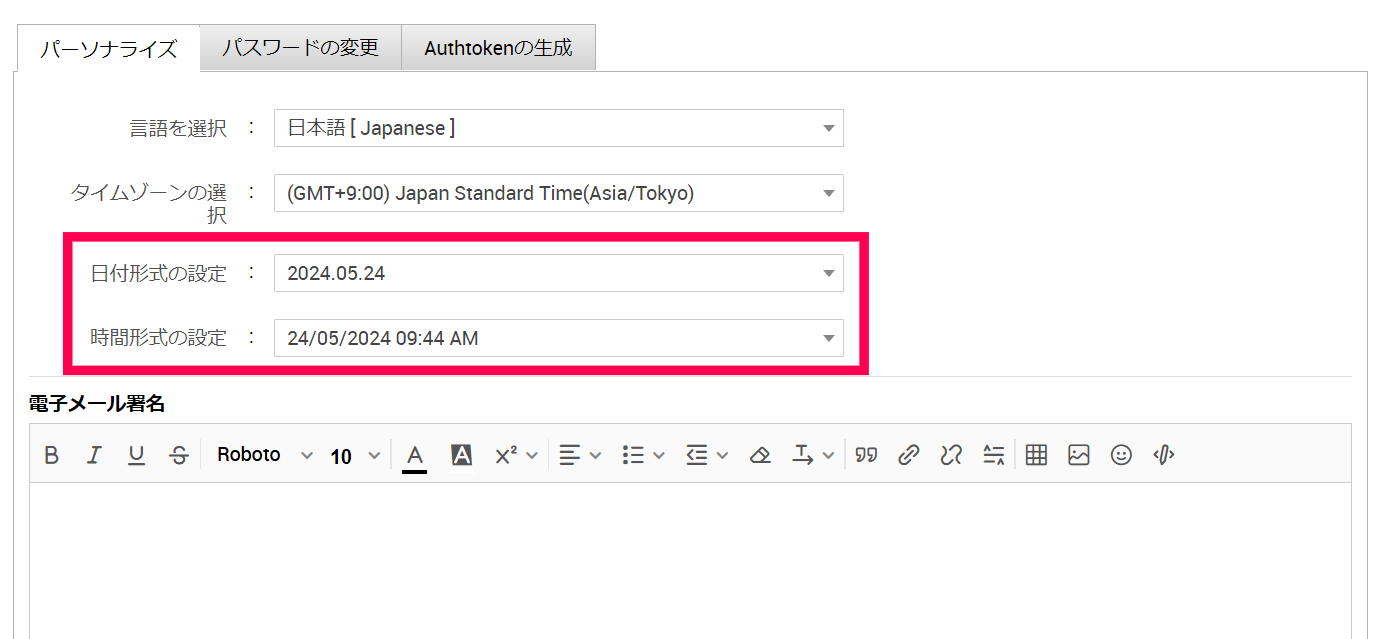Click the 電子メール署名 heading text
1396x639 pixels.
tap(97, 404)
